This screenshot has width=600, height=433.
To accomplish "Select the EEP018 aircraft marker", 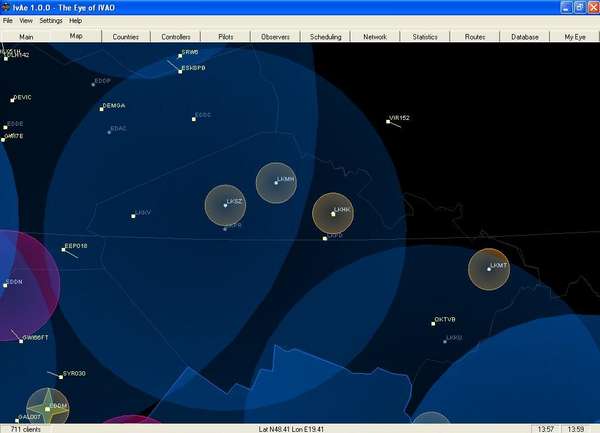I will 64,250.
